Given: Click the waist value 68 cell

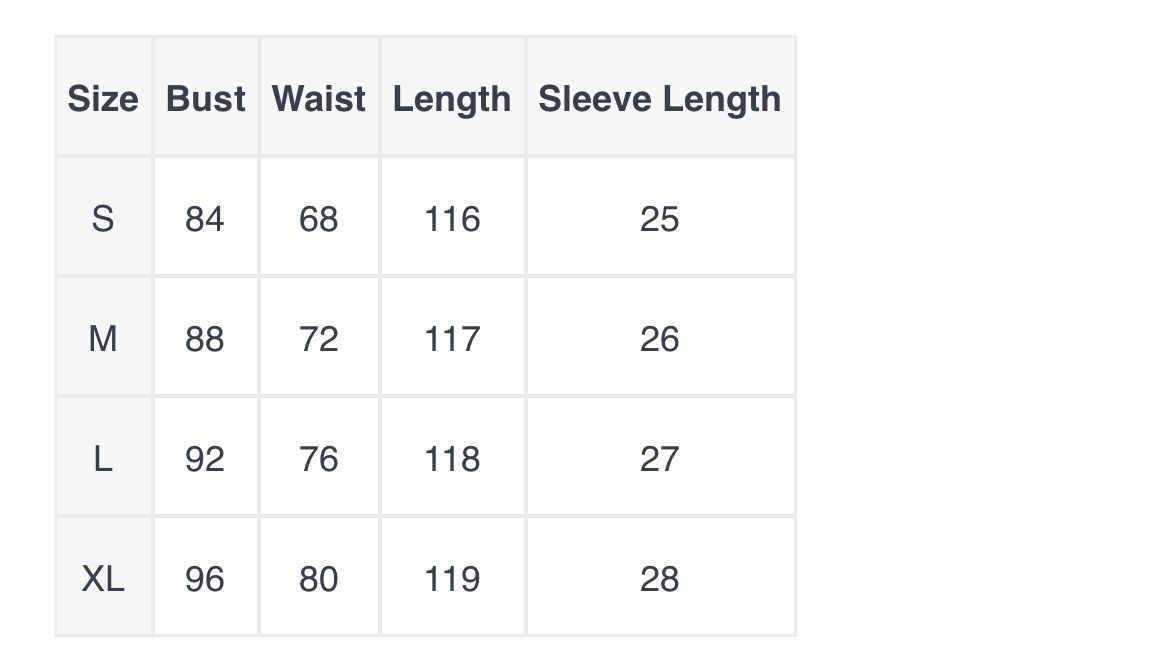Looking at the screenshot, I should (319, 218).
